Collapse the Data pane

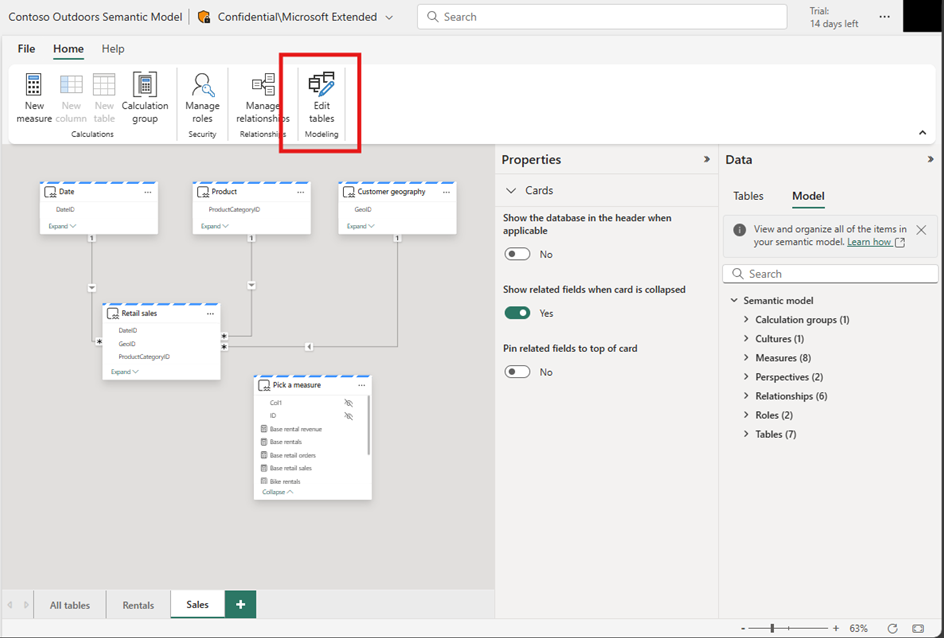point(931,160)
